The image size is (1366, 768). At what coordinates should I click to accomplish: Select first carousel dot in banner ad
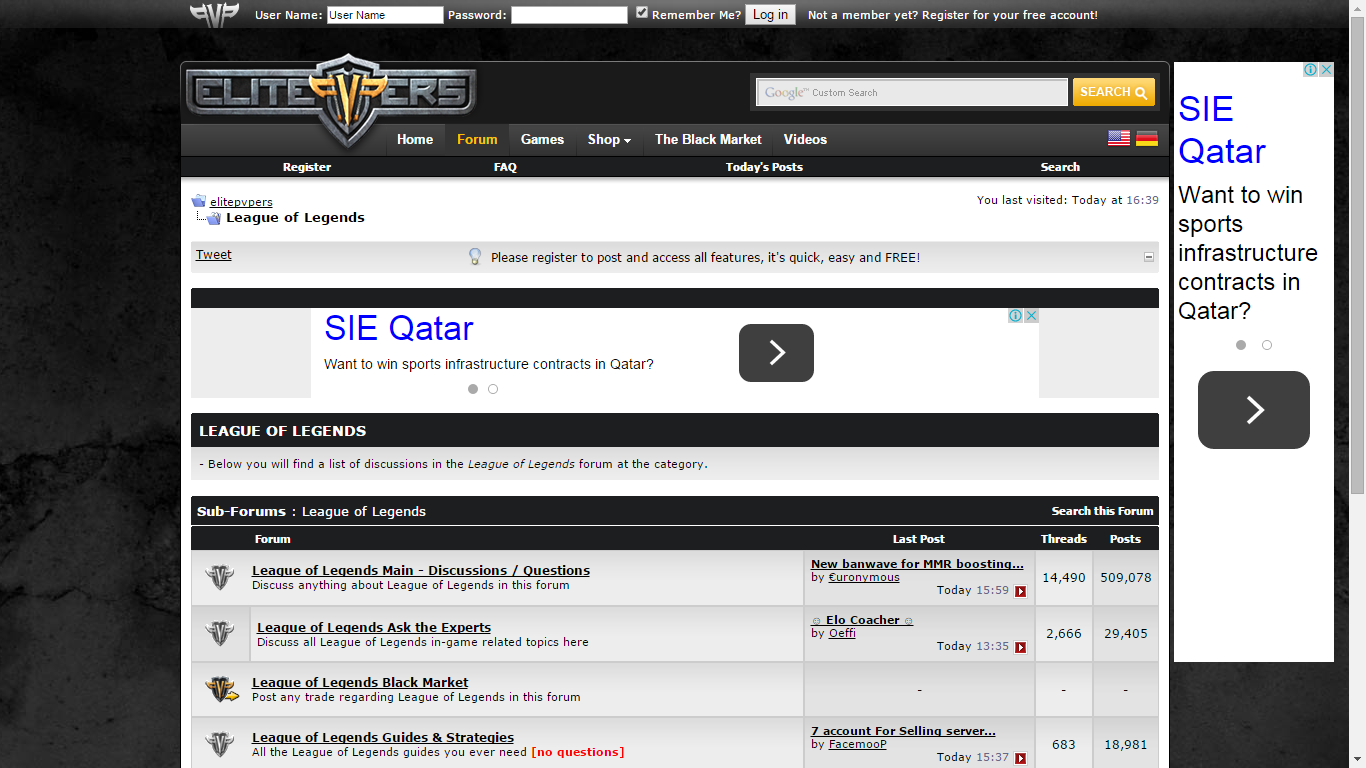(x=473, y=389)
